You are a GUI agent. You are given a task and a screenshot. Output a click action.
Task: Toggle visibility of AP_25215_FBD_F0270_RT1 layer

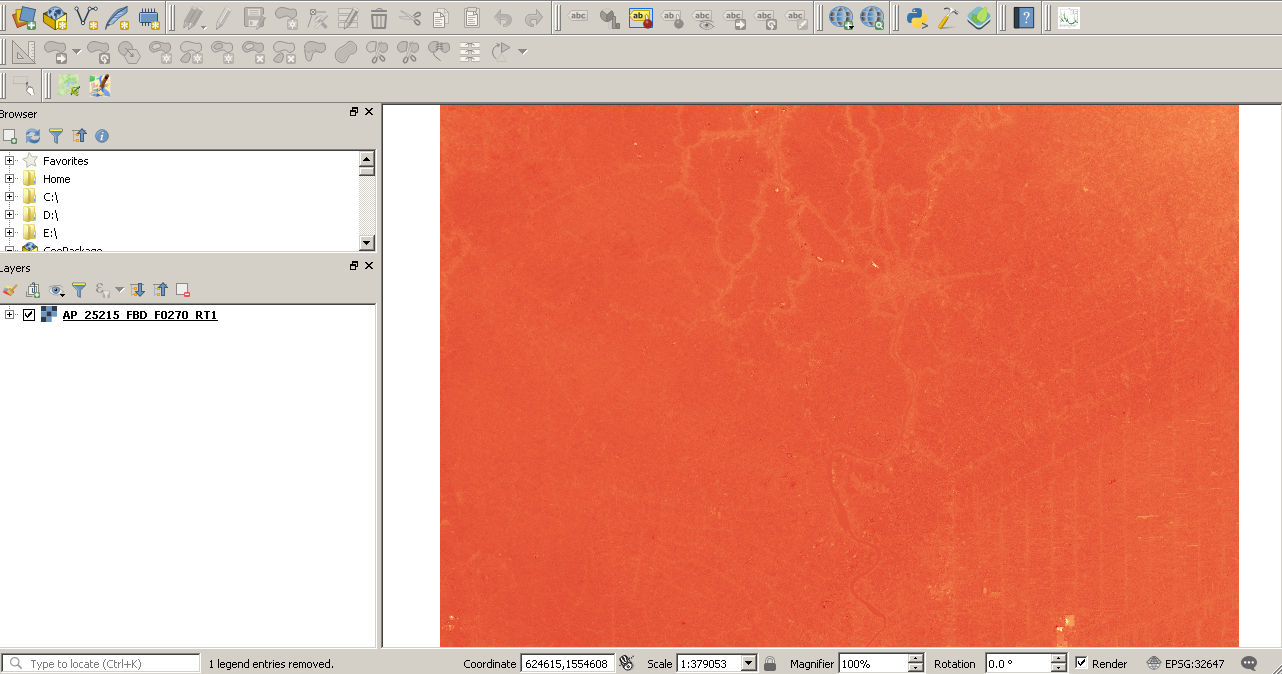tap(29, 315)
